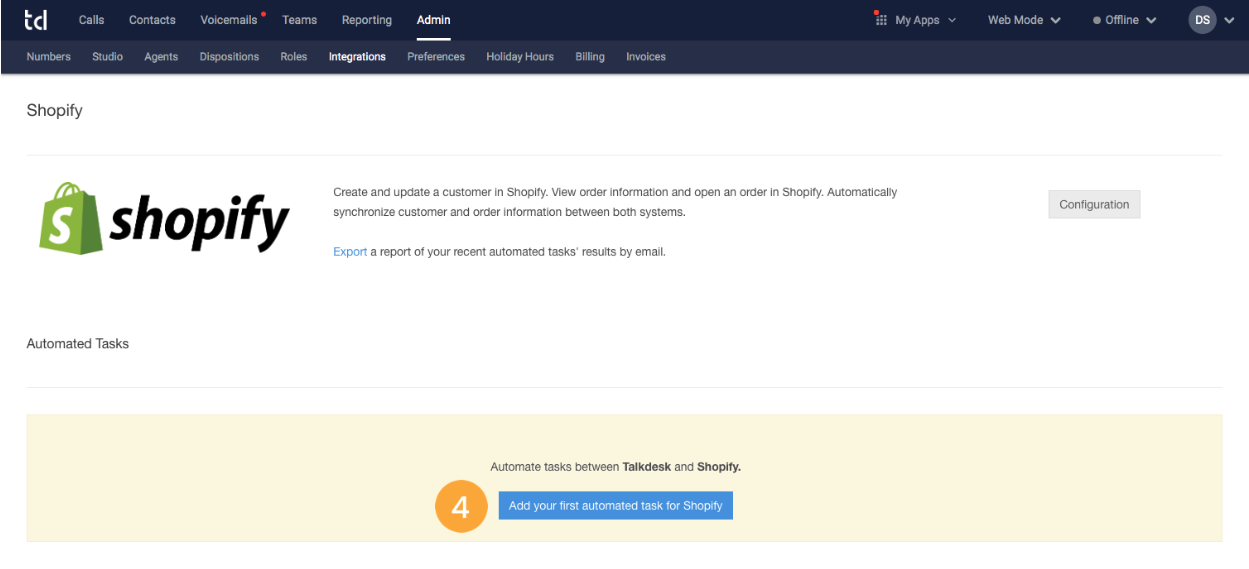Click the Shopify page heading
Screen dimensions: 1249x569
coord(55,111)
